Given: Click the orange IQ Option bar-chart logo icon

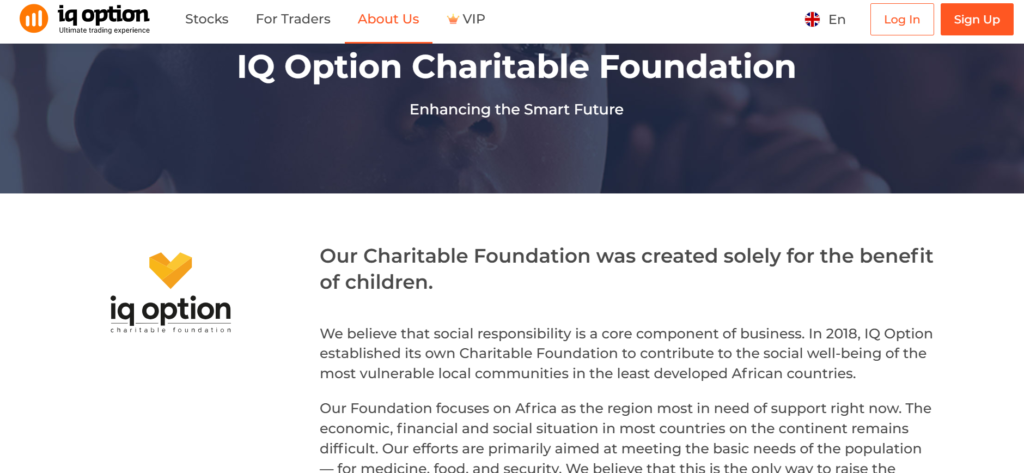Looking at the screenshot, I should click(x=34, y=18).
